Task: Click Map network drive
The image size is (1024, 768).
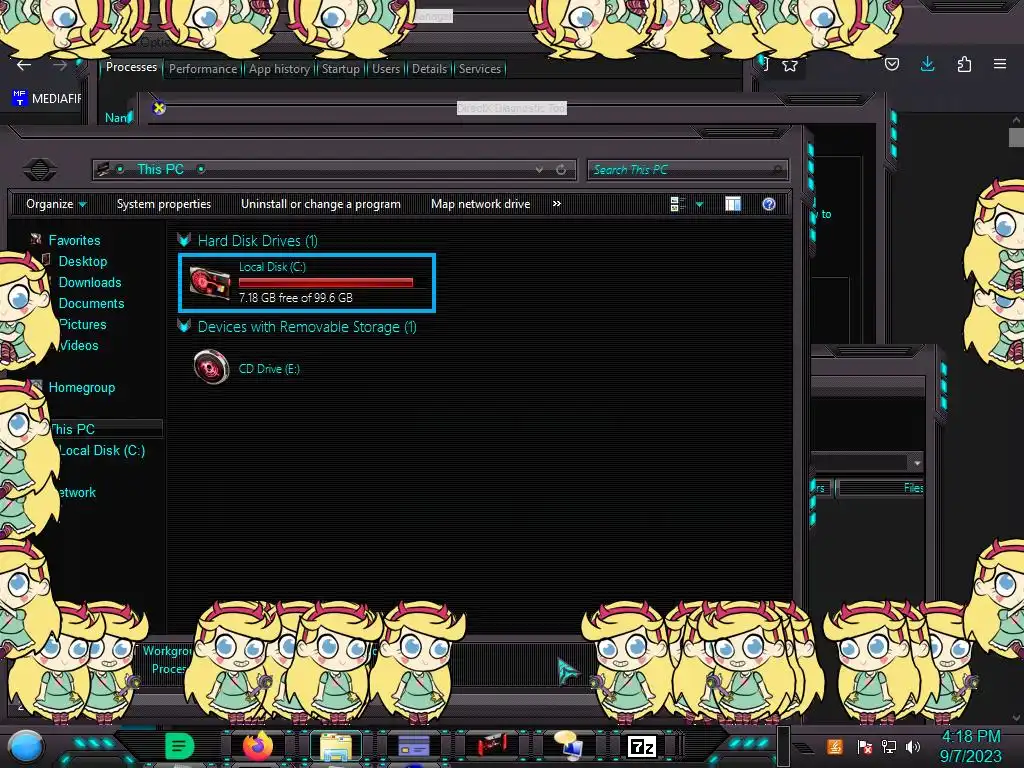Action: coord(481,204)
